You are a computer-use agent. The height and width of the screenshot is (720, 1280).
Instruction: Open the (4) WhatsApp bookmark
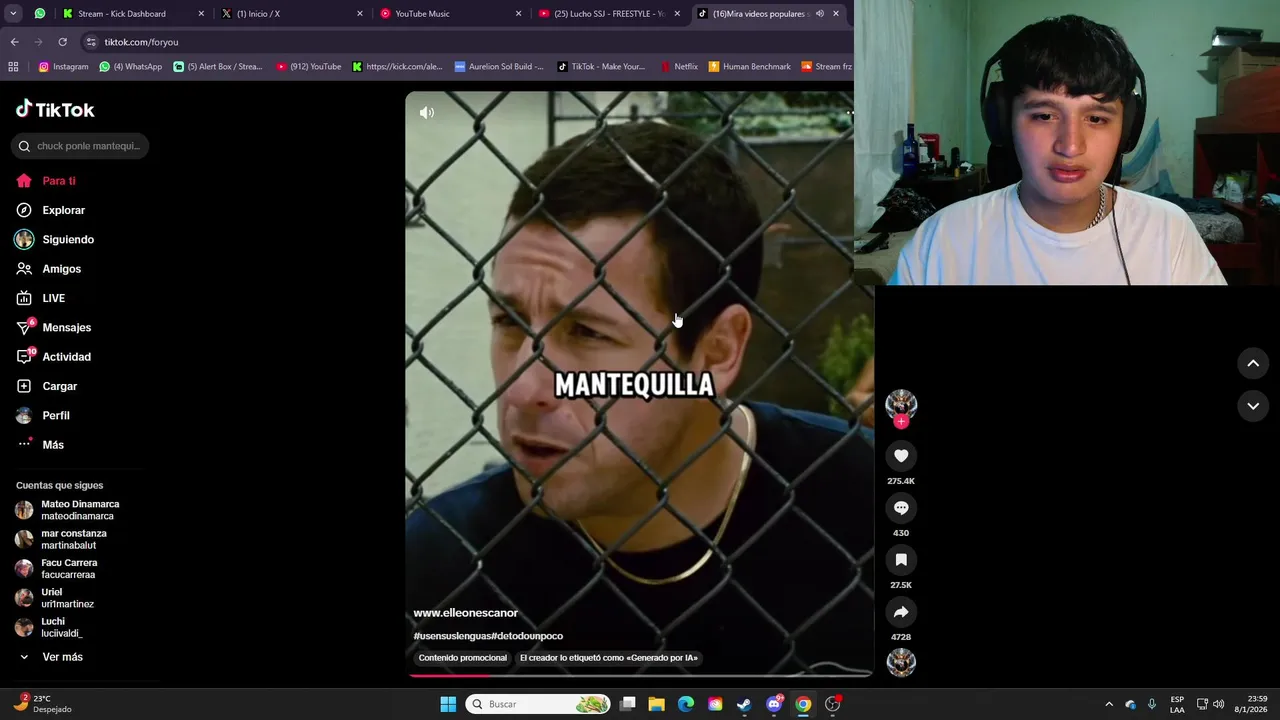[x=131, y=67]
